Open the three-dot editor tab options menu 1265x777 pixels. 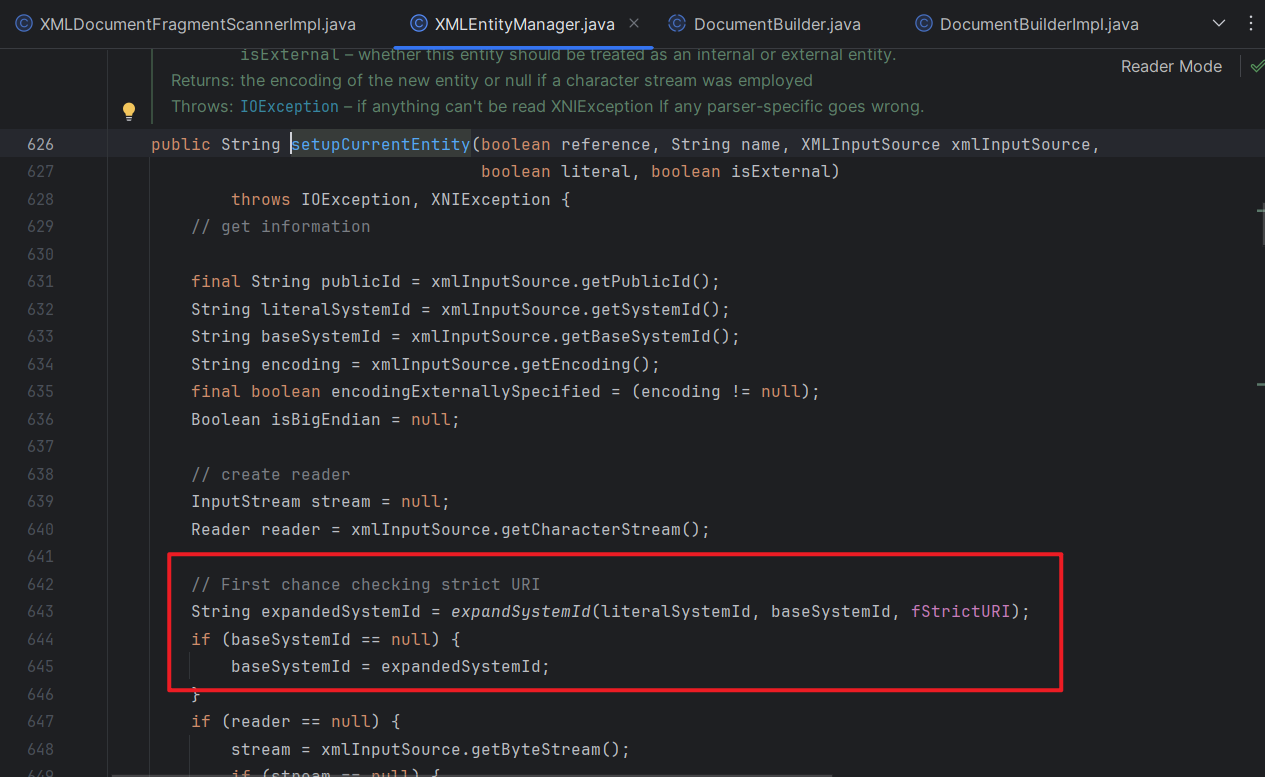pyautogui.click(x=1250, y=24)
